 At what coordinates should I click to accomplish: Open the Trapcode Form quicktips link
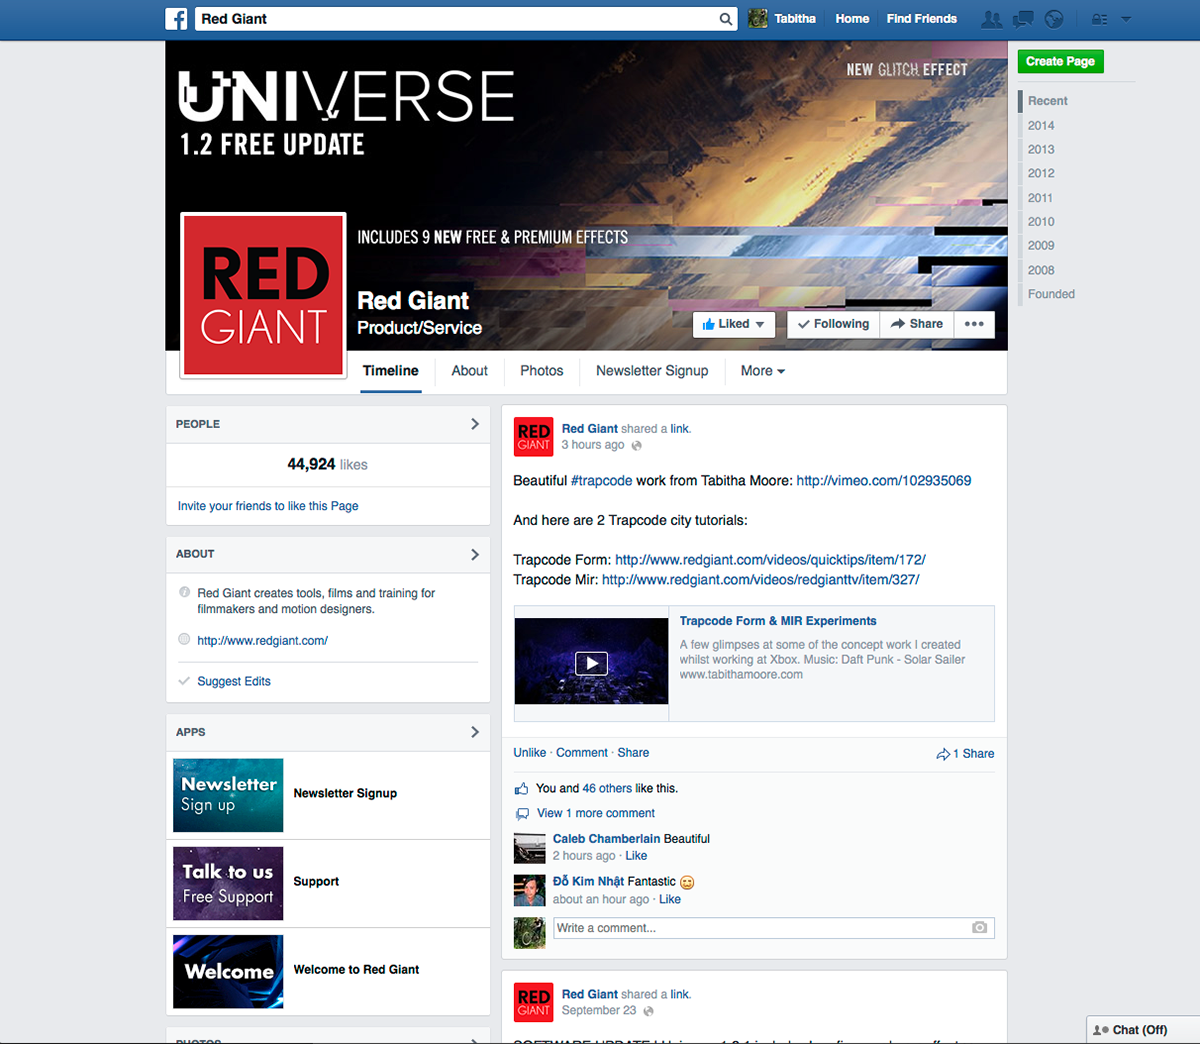point(770,560)
